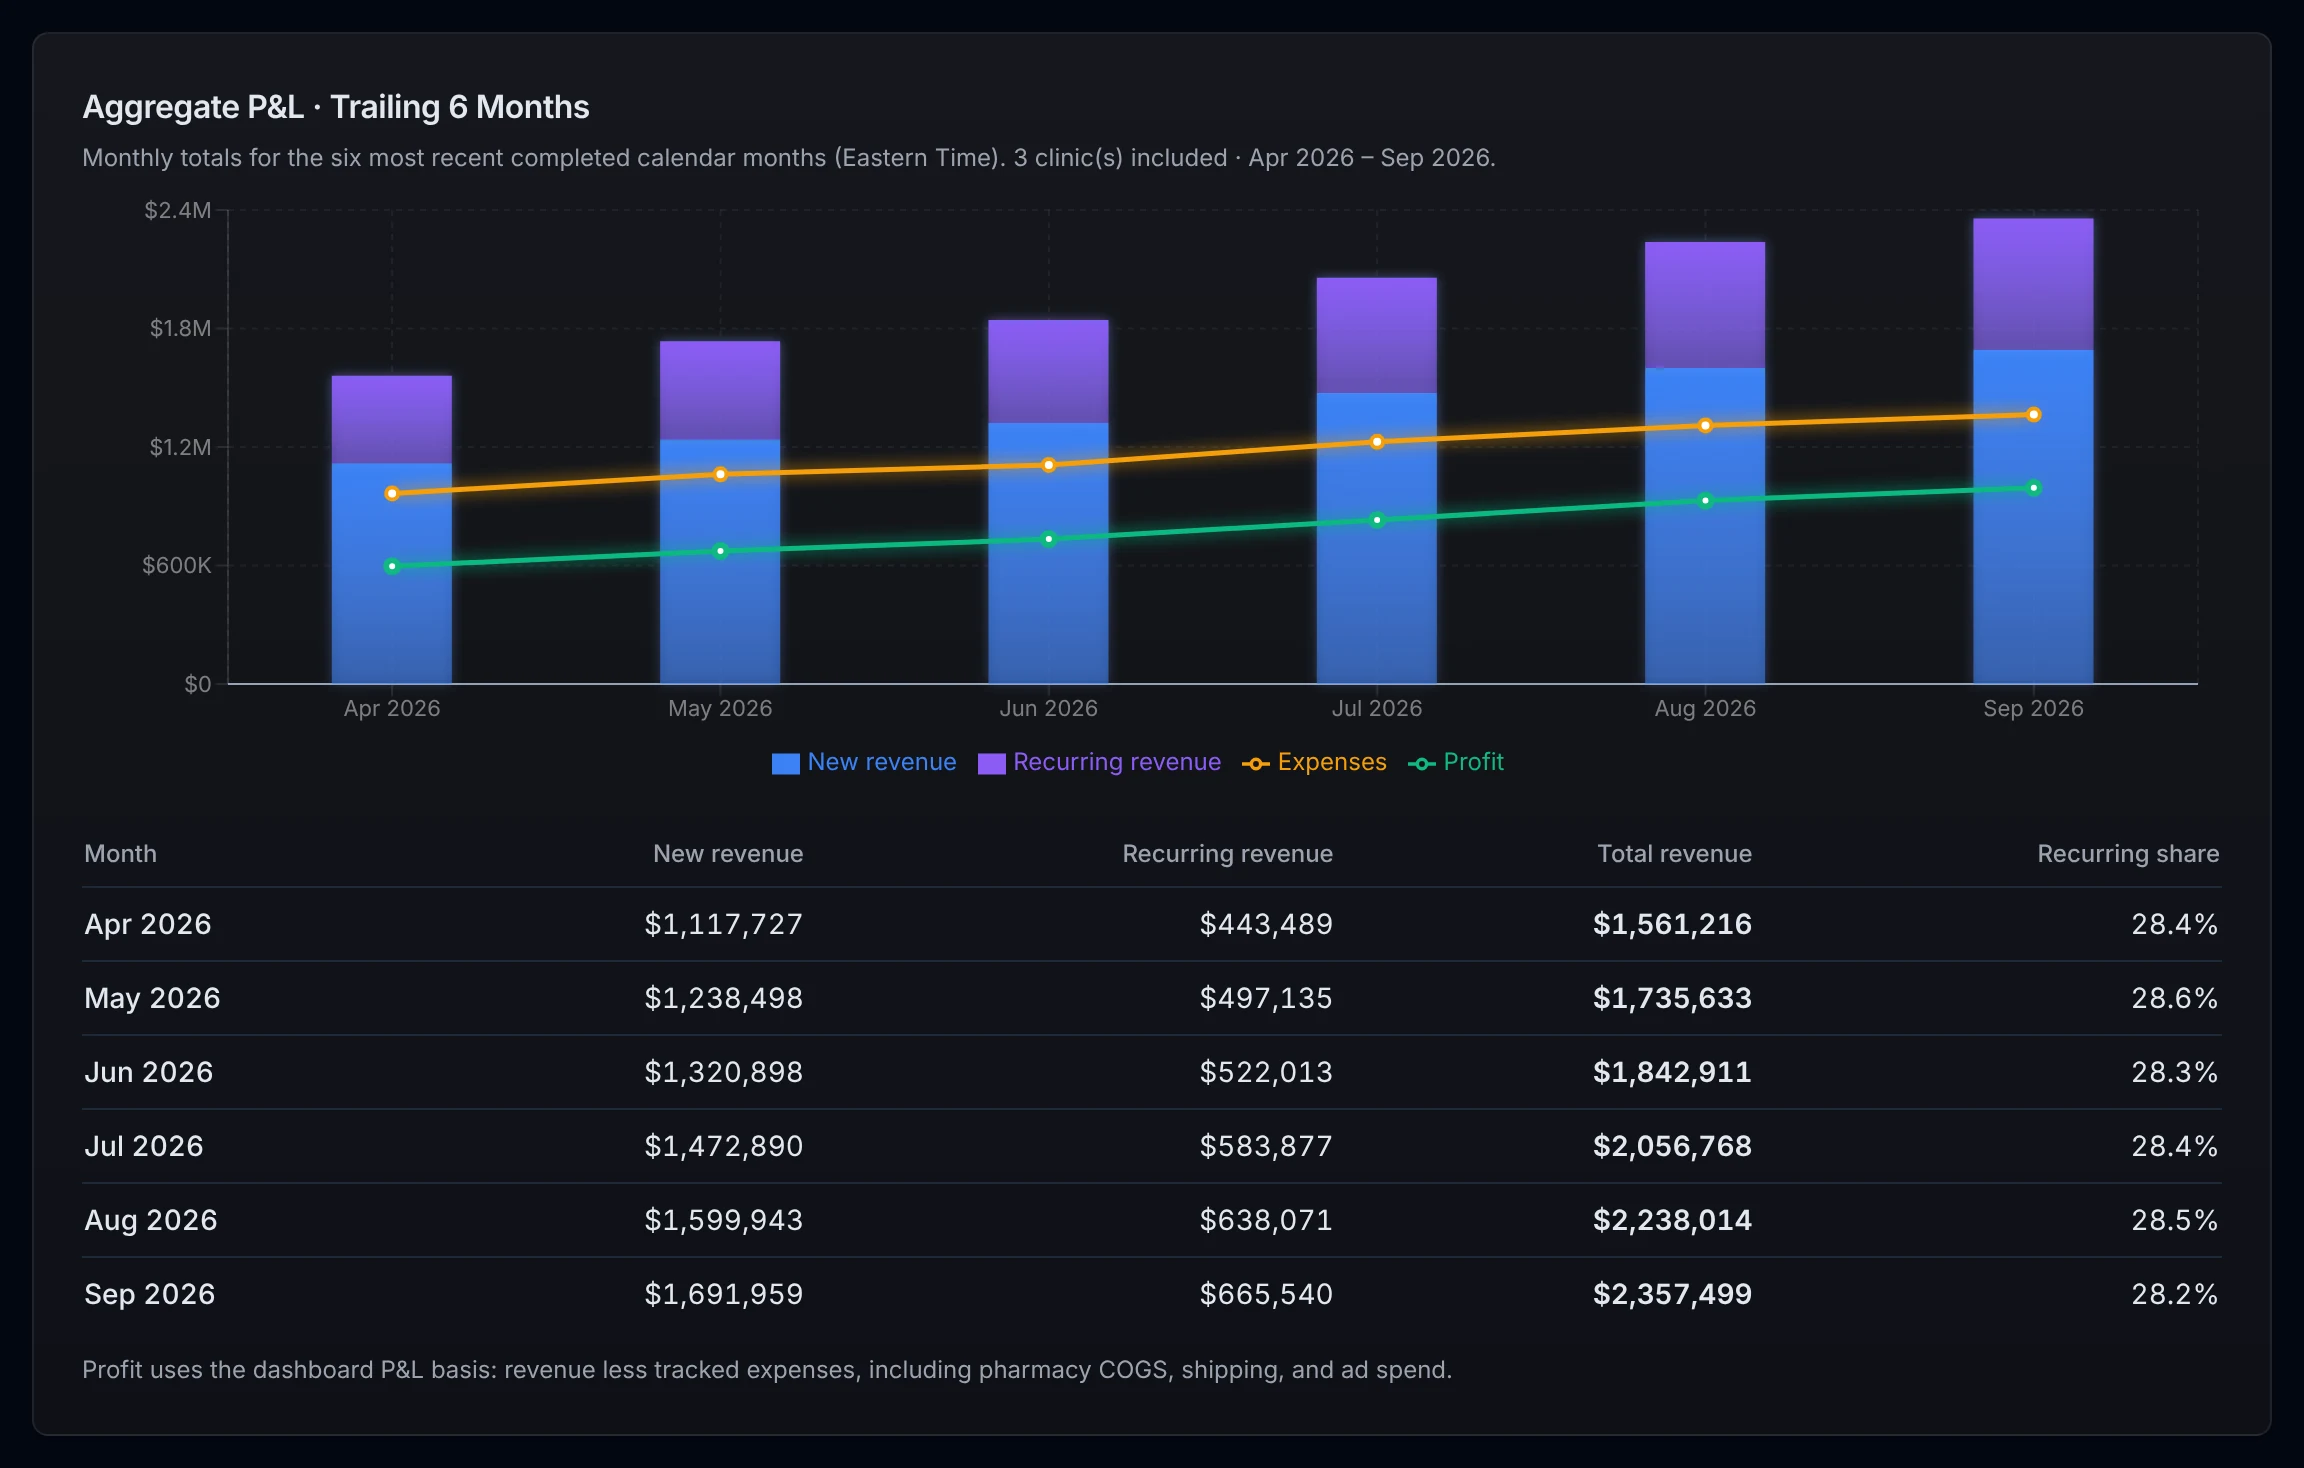Click the Jul 2026 Profit data point

1377,520
